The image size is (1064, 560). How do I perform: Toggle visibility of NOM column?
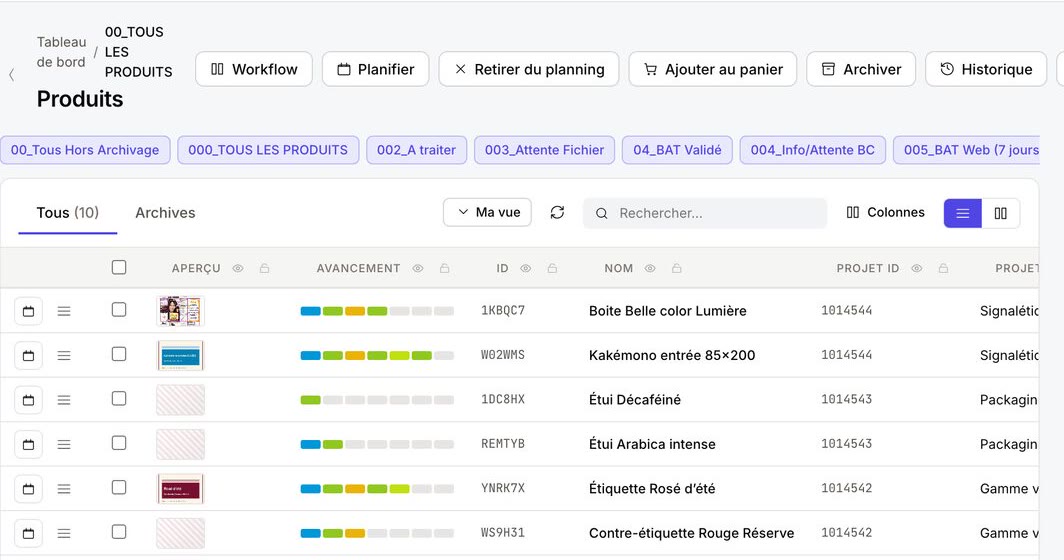[650, 268]
